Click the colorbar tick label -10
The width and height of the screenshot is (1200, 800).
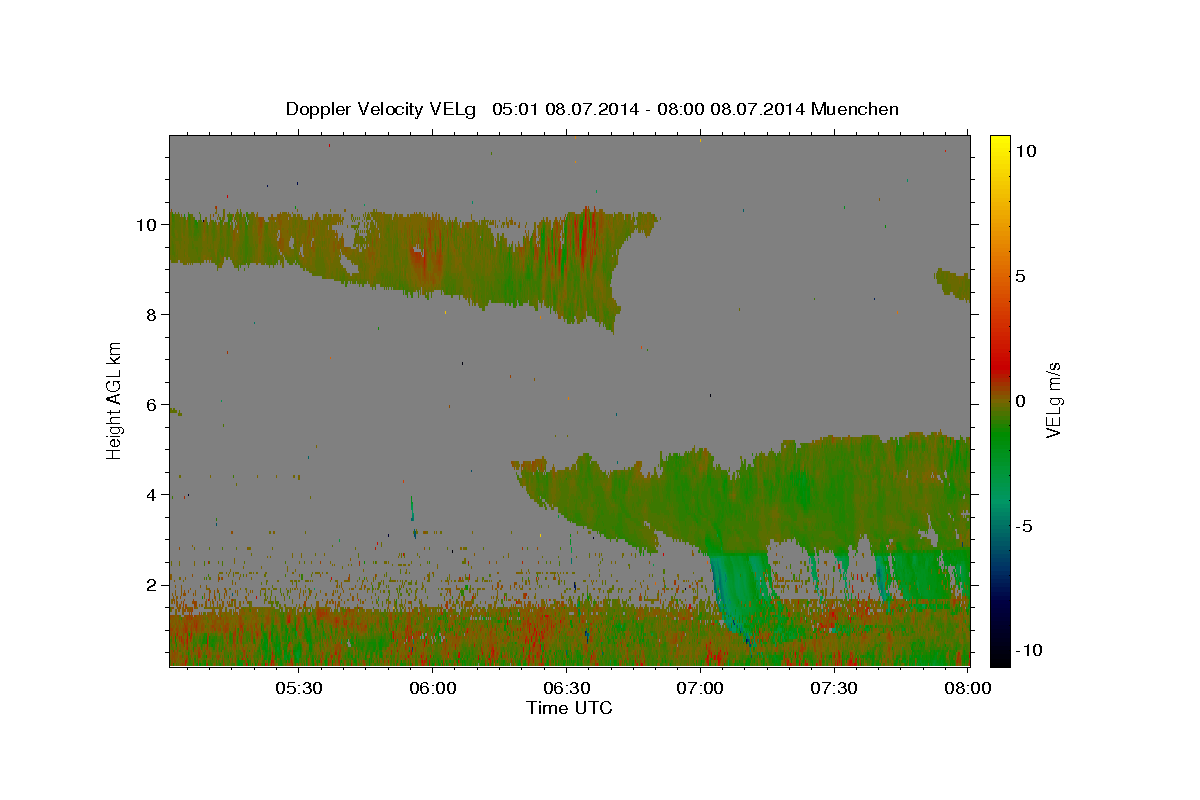(1029, 651)
